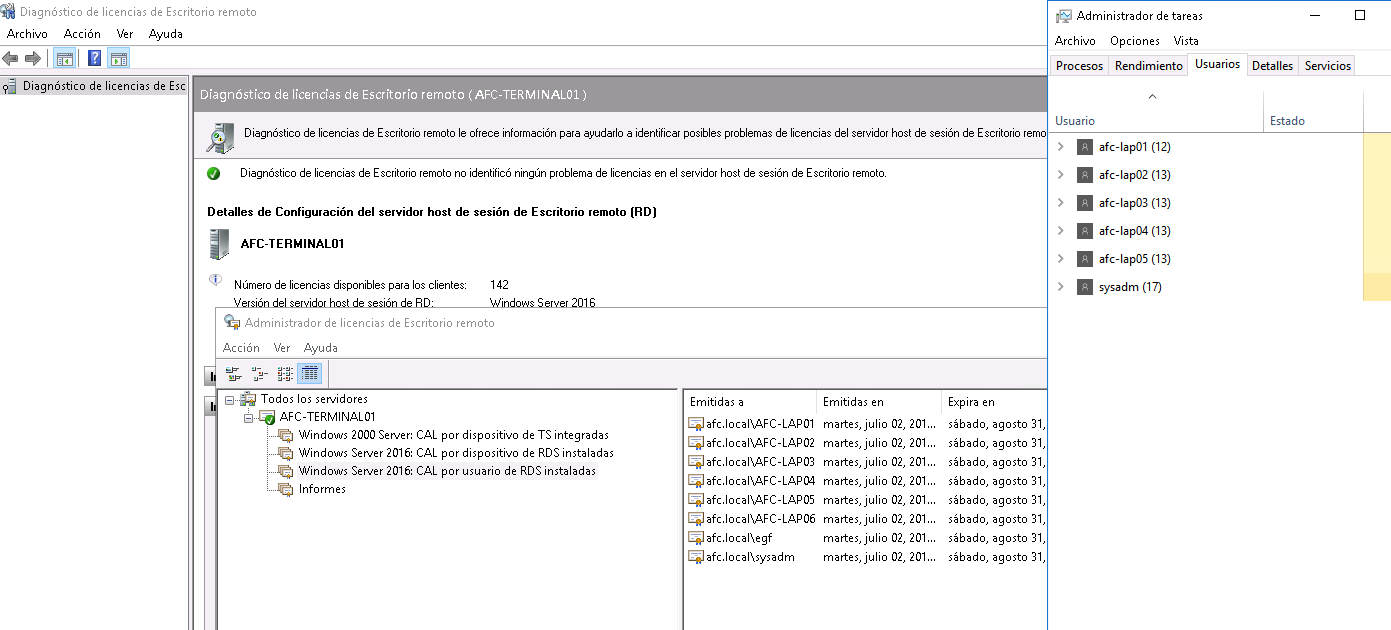Expand the afc-lap01 user entry
Image resolution: width=1391 pixels, height=630 pixels.
point(1061,147)
